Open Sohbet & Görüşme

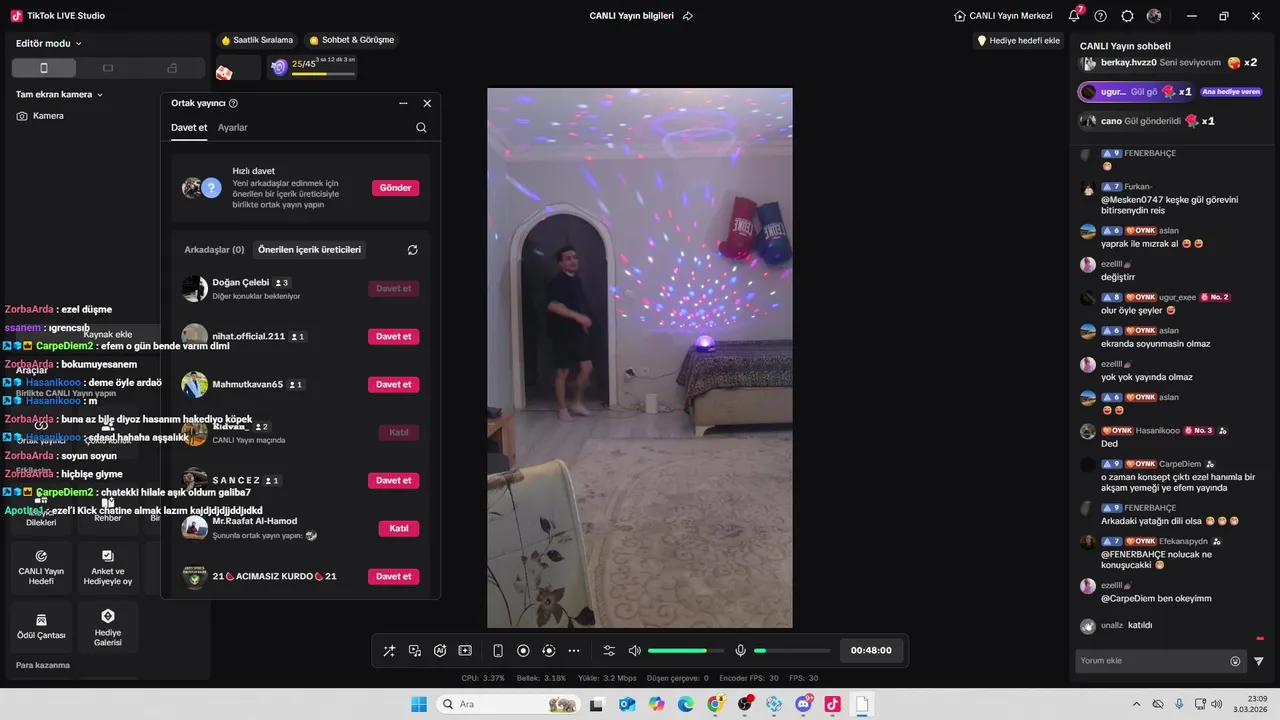coord(352,40)
